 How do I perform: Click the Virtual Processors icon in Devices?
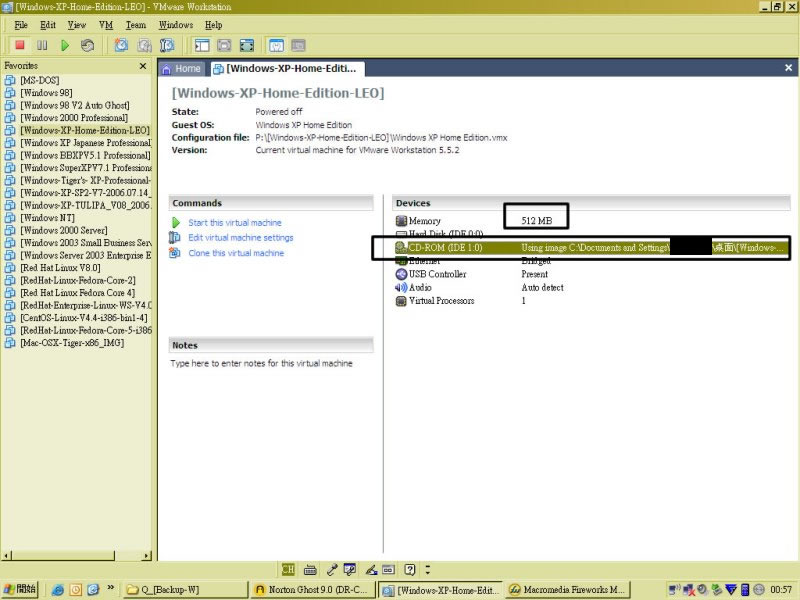pos(401,301)
